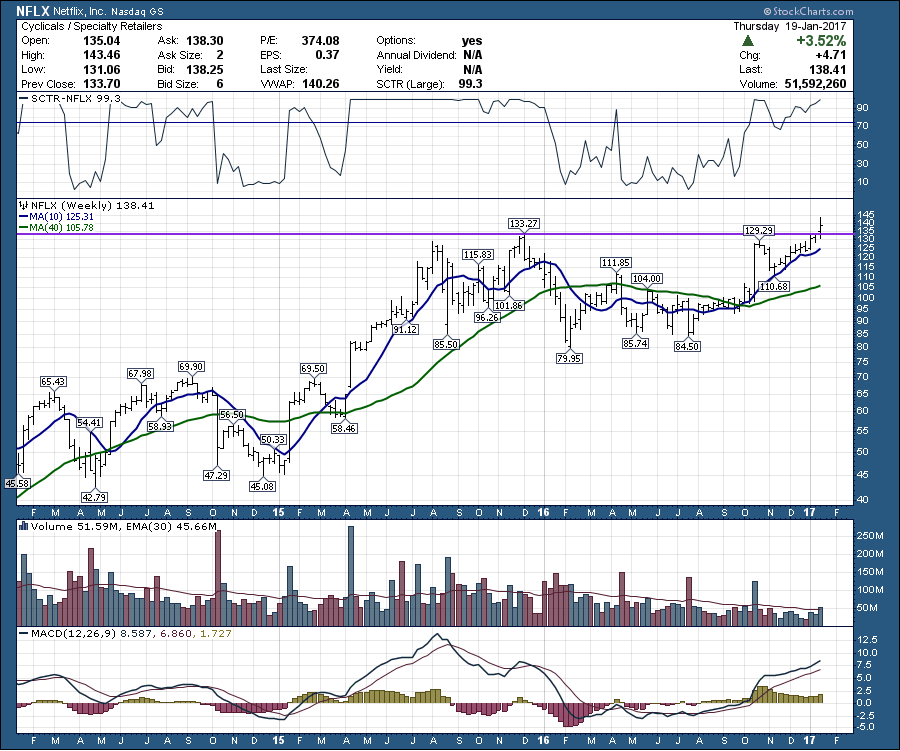This screenshot has width=900, height=751.
Task: Click the 104.00 price label
Action: 647,278
